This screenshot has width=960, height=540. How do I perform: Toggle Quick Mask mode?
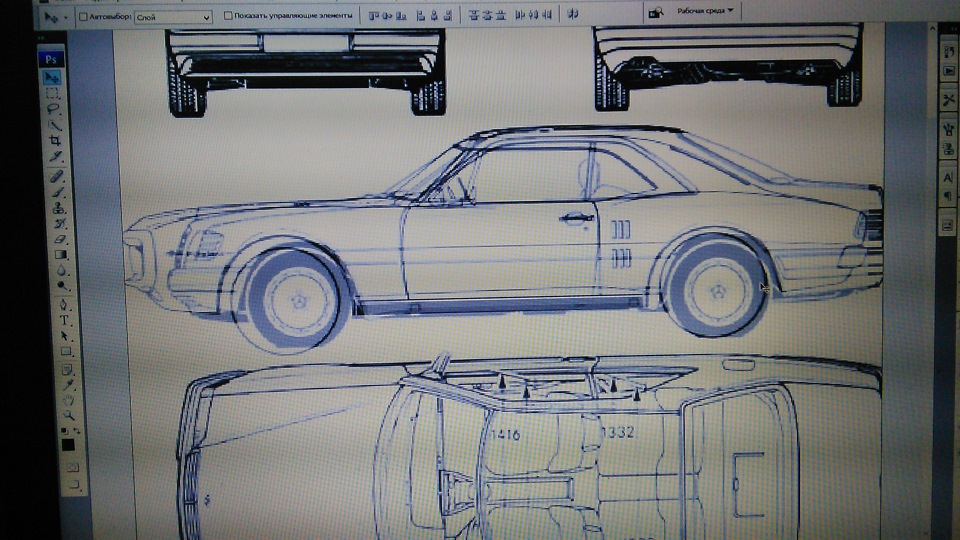tap(72, 468)
